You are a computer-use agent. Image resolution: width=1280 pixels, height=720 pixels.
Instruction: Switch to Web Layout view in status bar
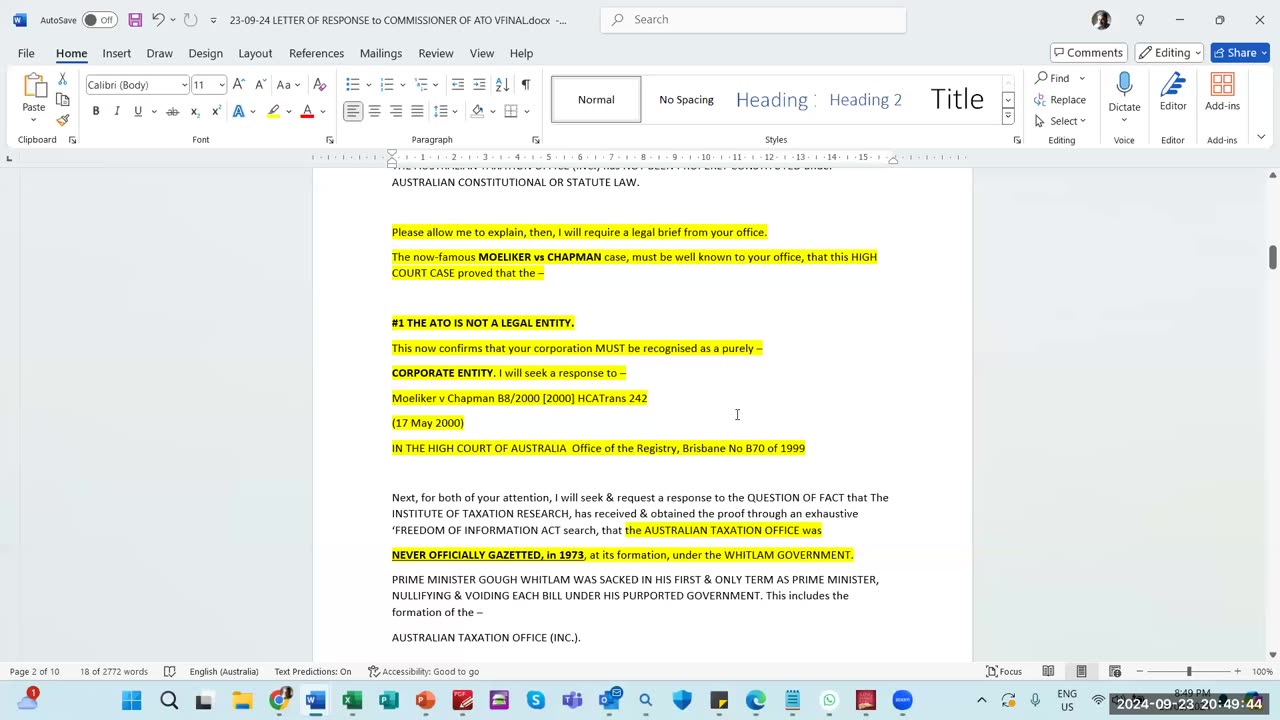[1115, 671]
